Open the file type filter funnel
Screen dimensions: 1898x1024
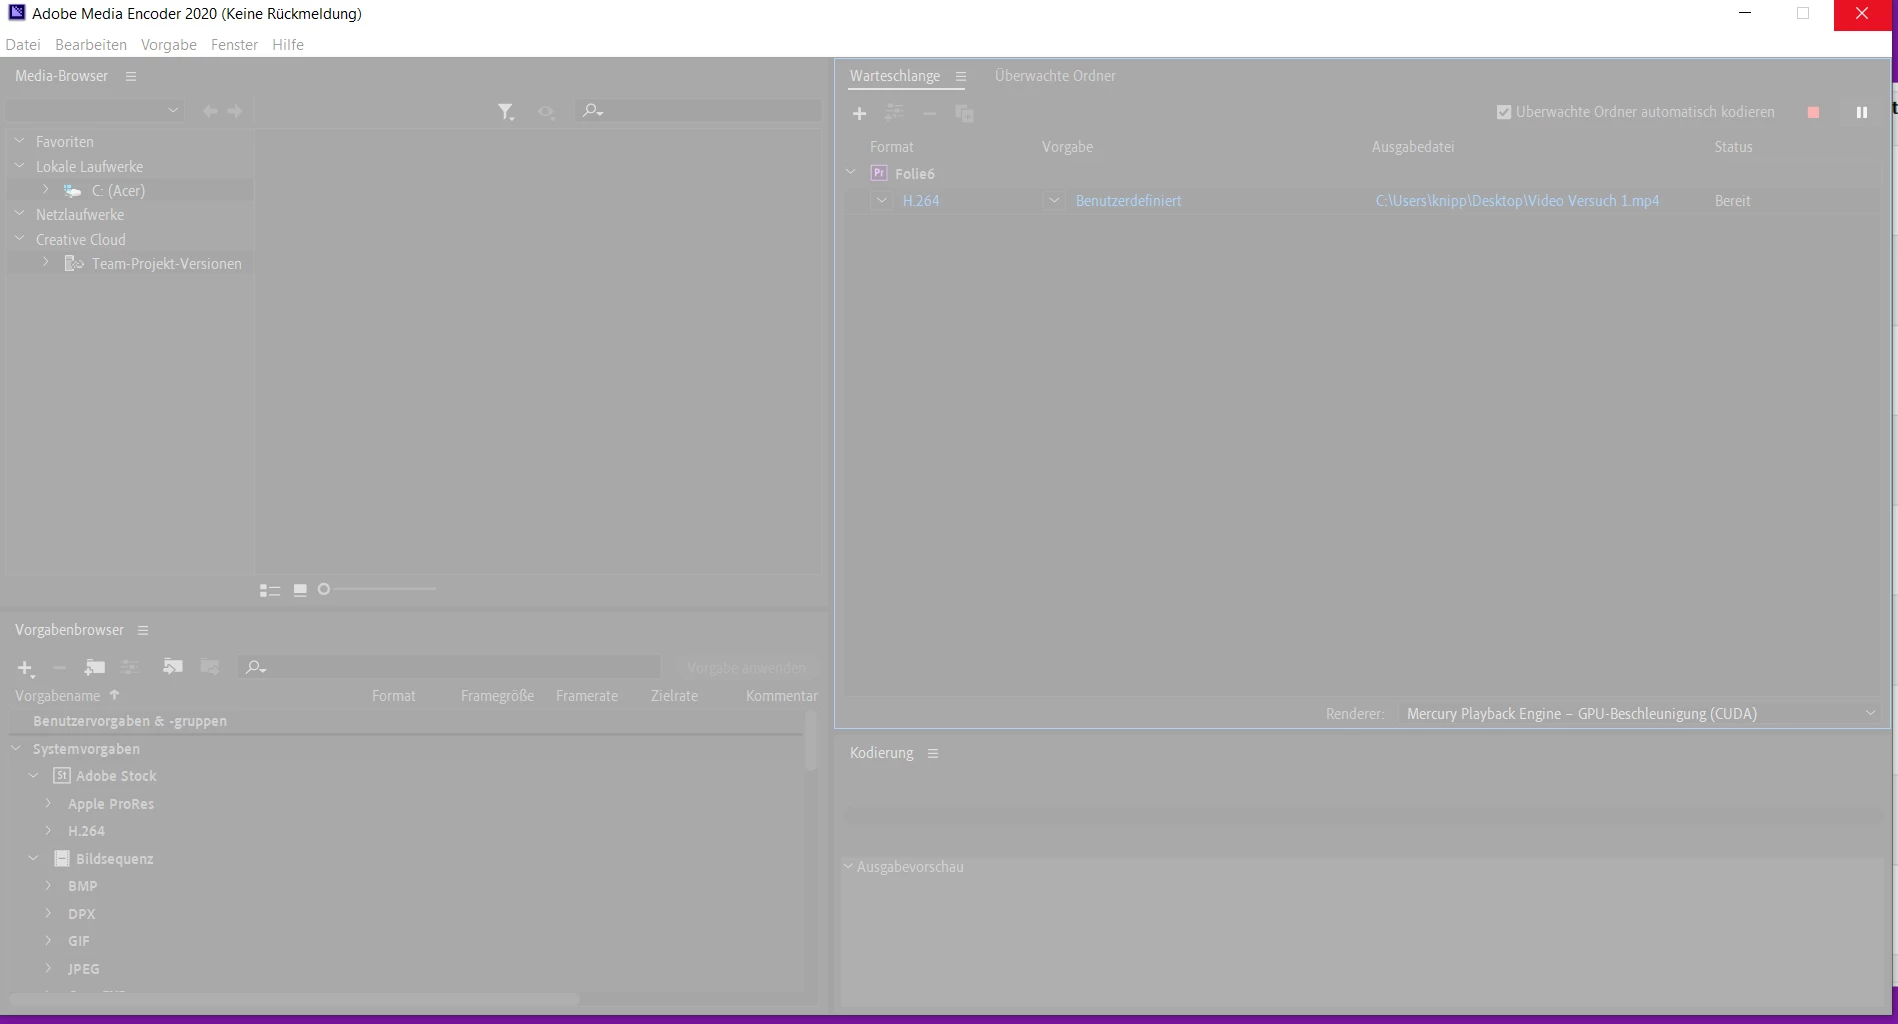[506, 112]
